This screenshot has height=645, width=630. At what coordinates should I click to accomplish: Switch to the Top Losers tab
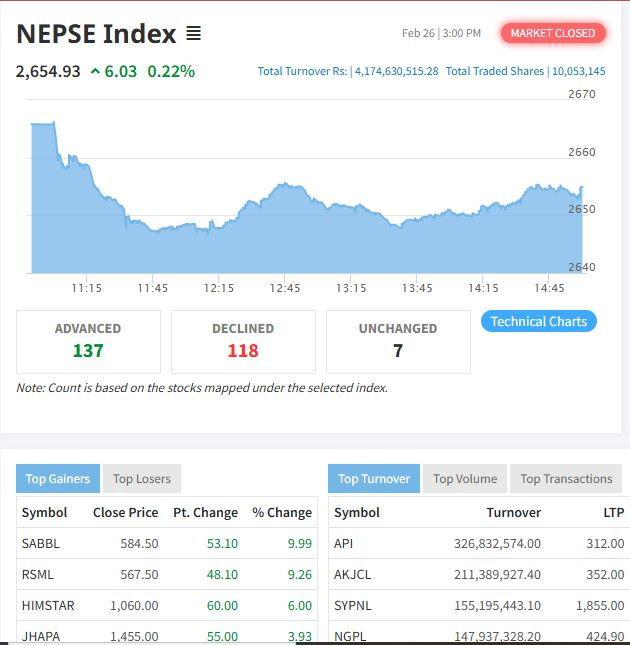(x=141, y=479)
